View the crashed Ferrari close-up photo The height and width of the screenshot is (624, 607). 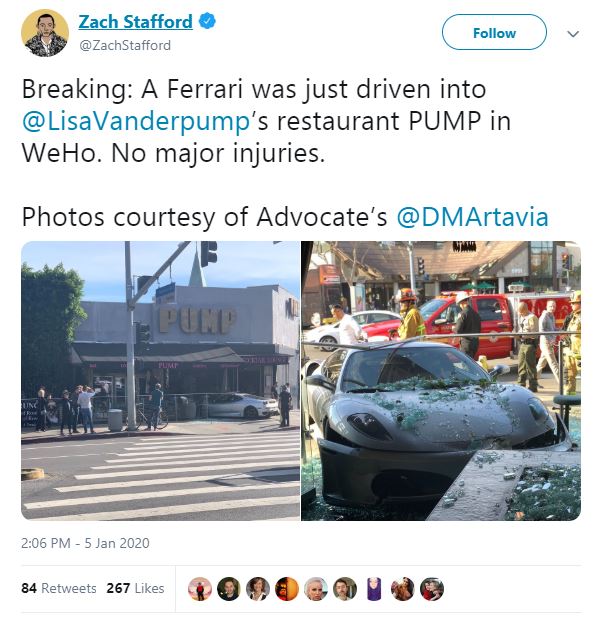pos(441,380)
